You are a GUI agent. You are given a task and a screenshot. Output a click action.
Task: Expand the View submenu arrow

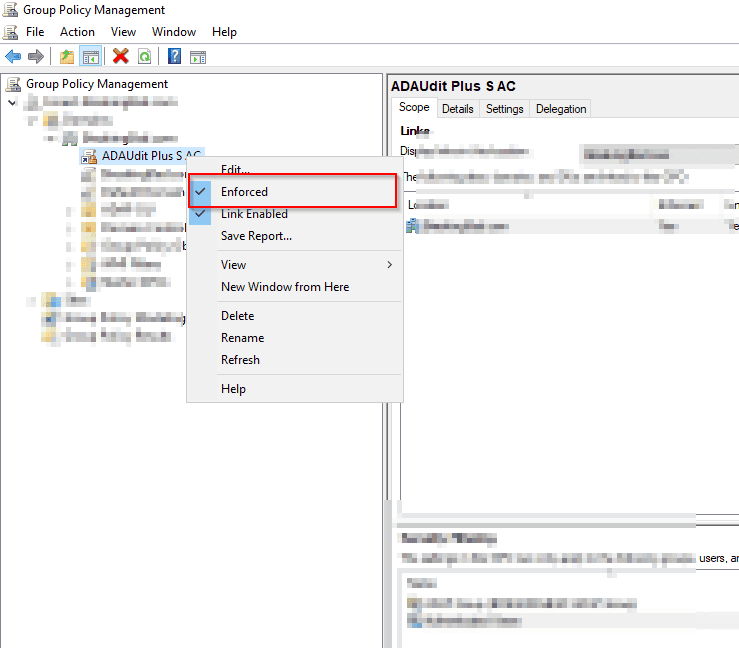pos(389,265)
